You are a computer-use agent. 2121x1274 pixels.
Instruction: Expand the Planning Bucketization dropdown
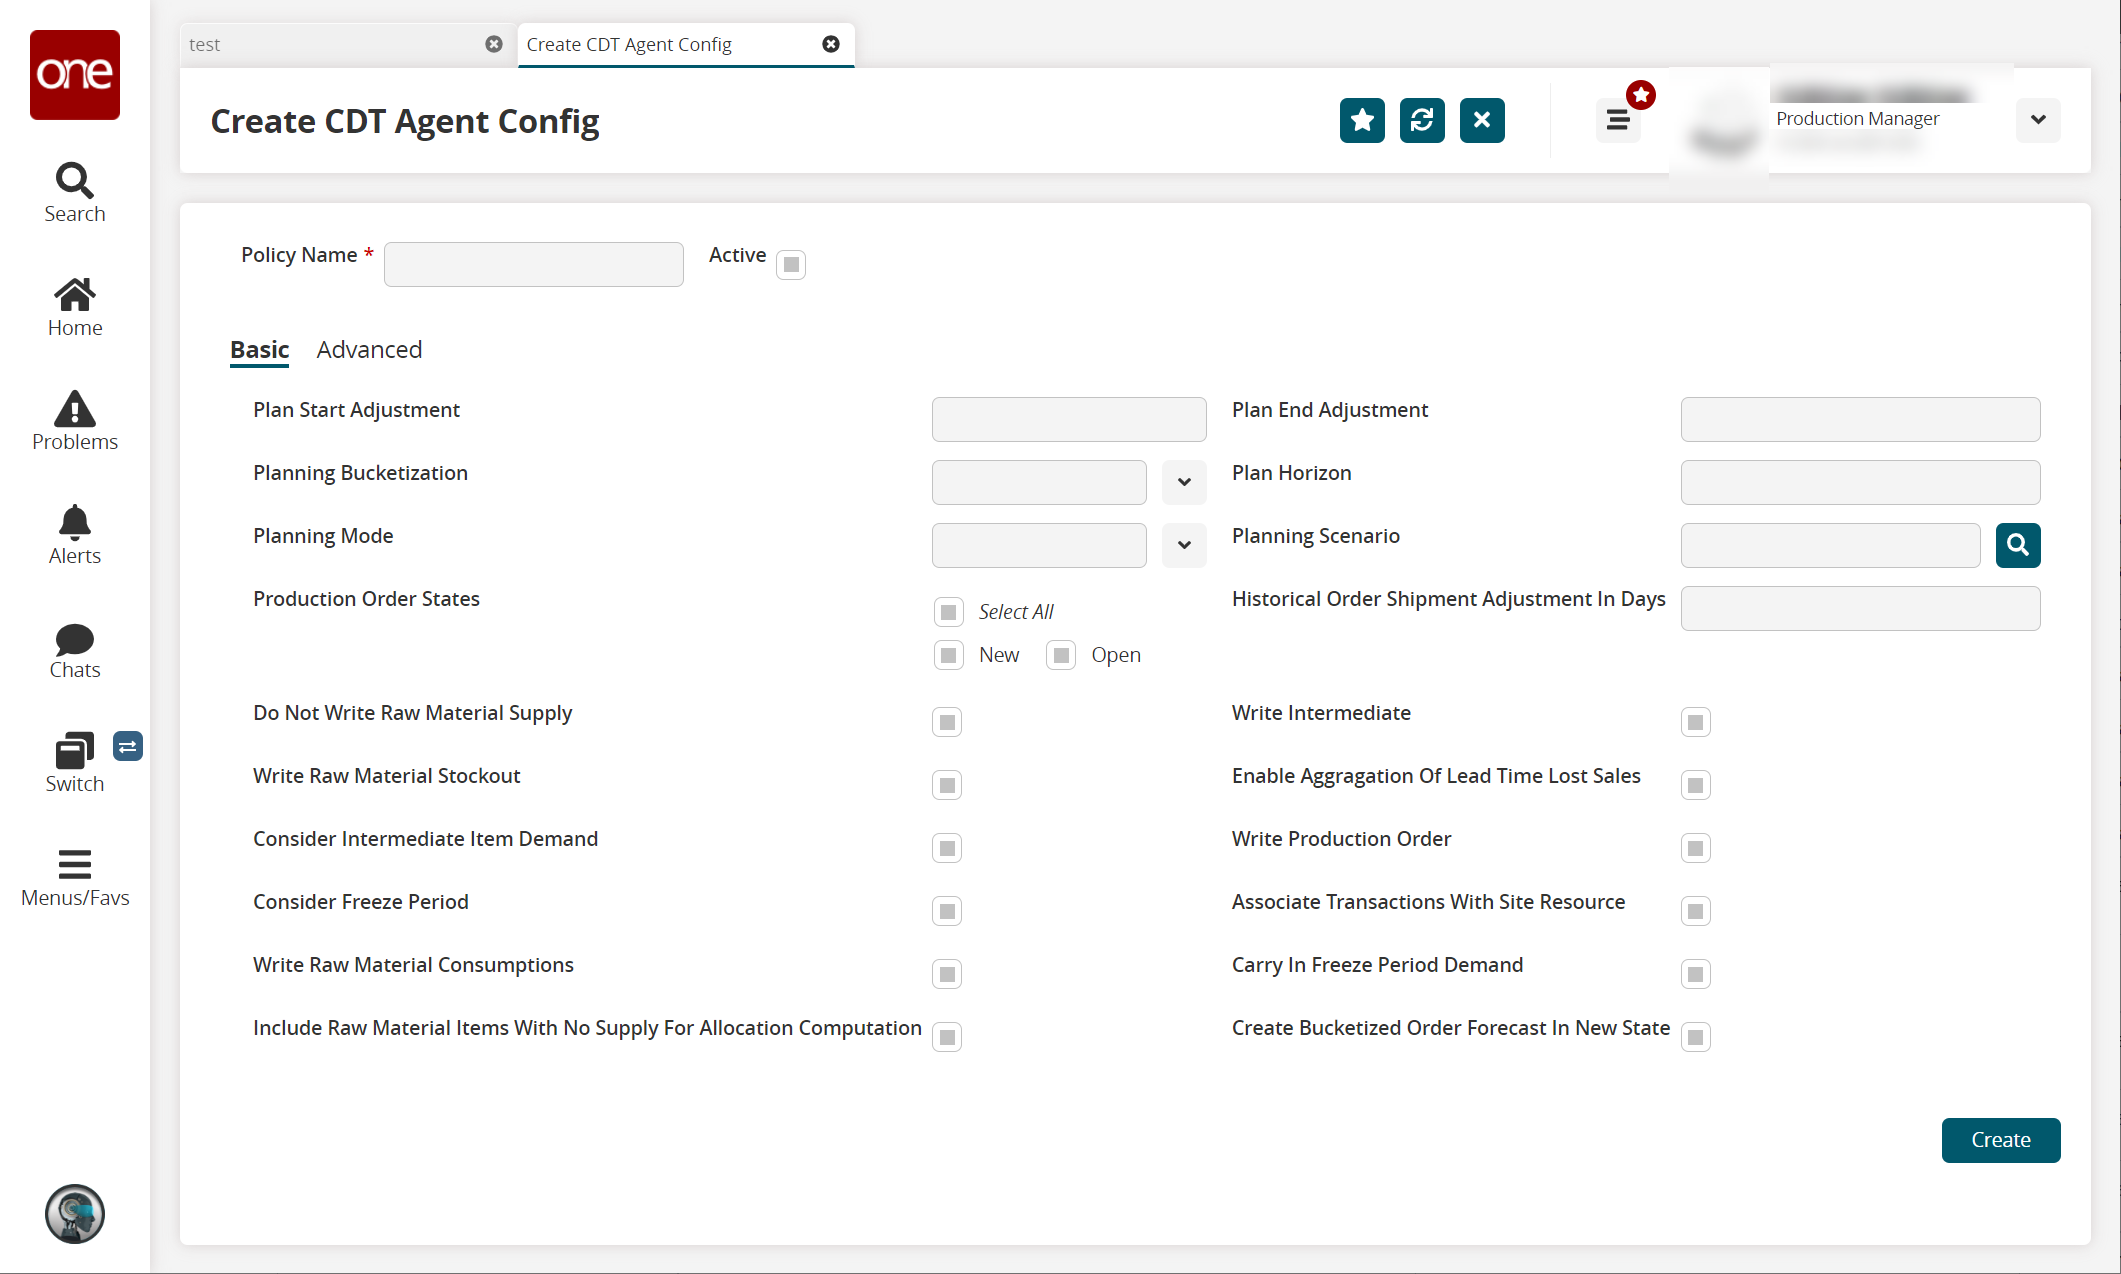1184,482
